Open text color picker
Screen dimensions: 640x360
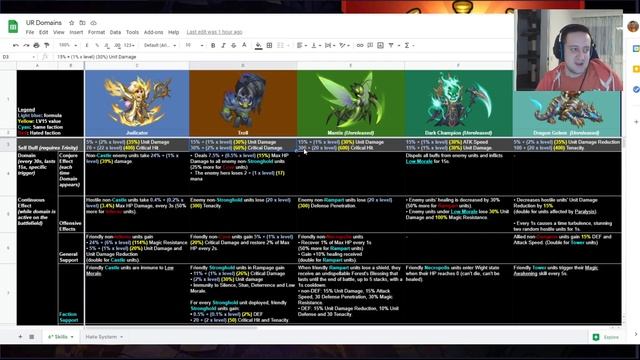244,45
